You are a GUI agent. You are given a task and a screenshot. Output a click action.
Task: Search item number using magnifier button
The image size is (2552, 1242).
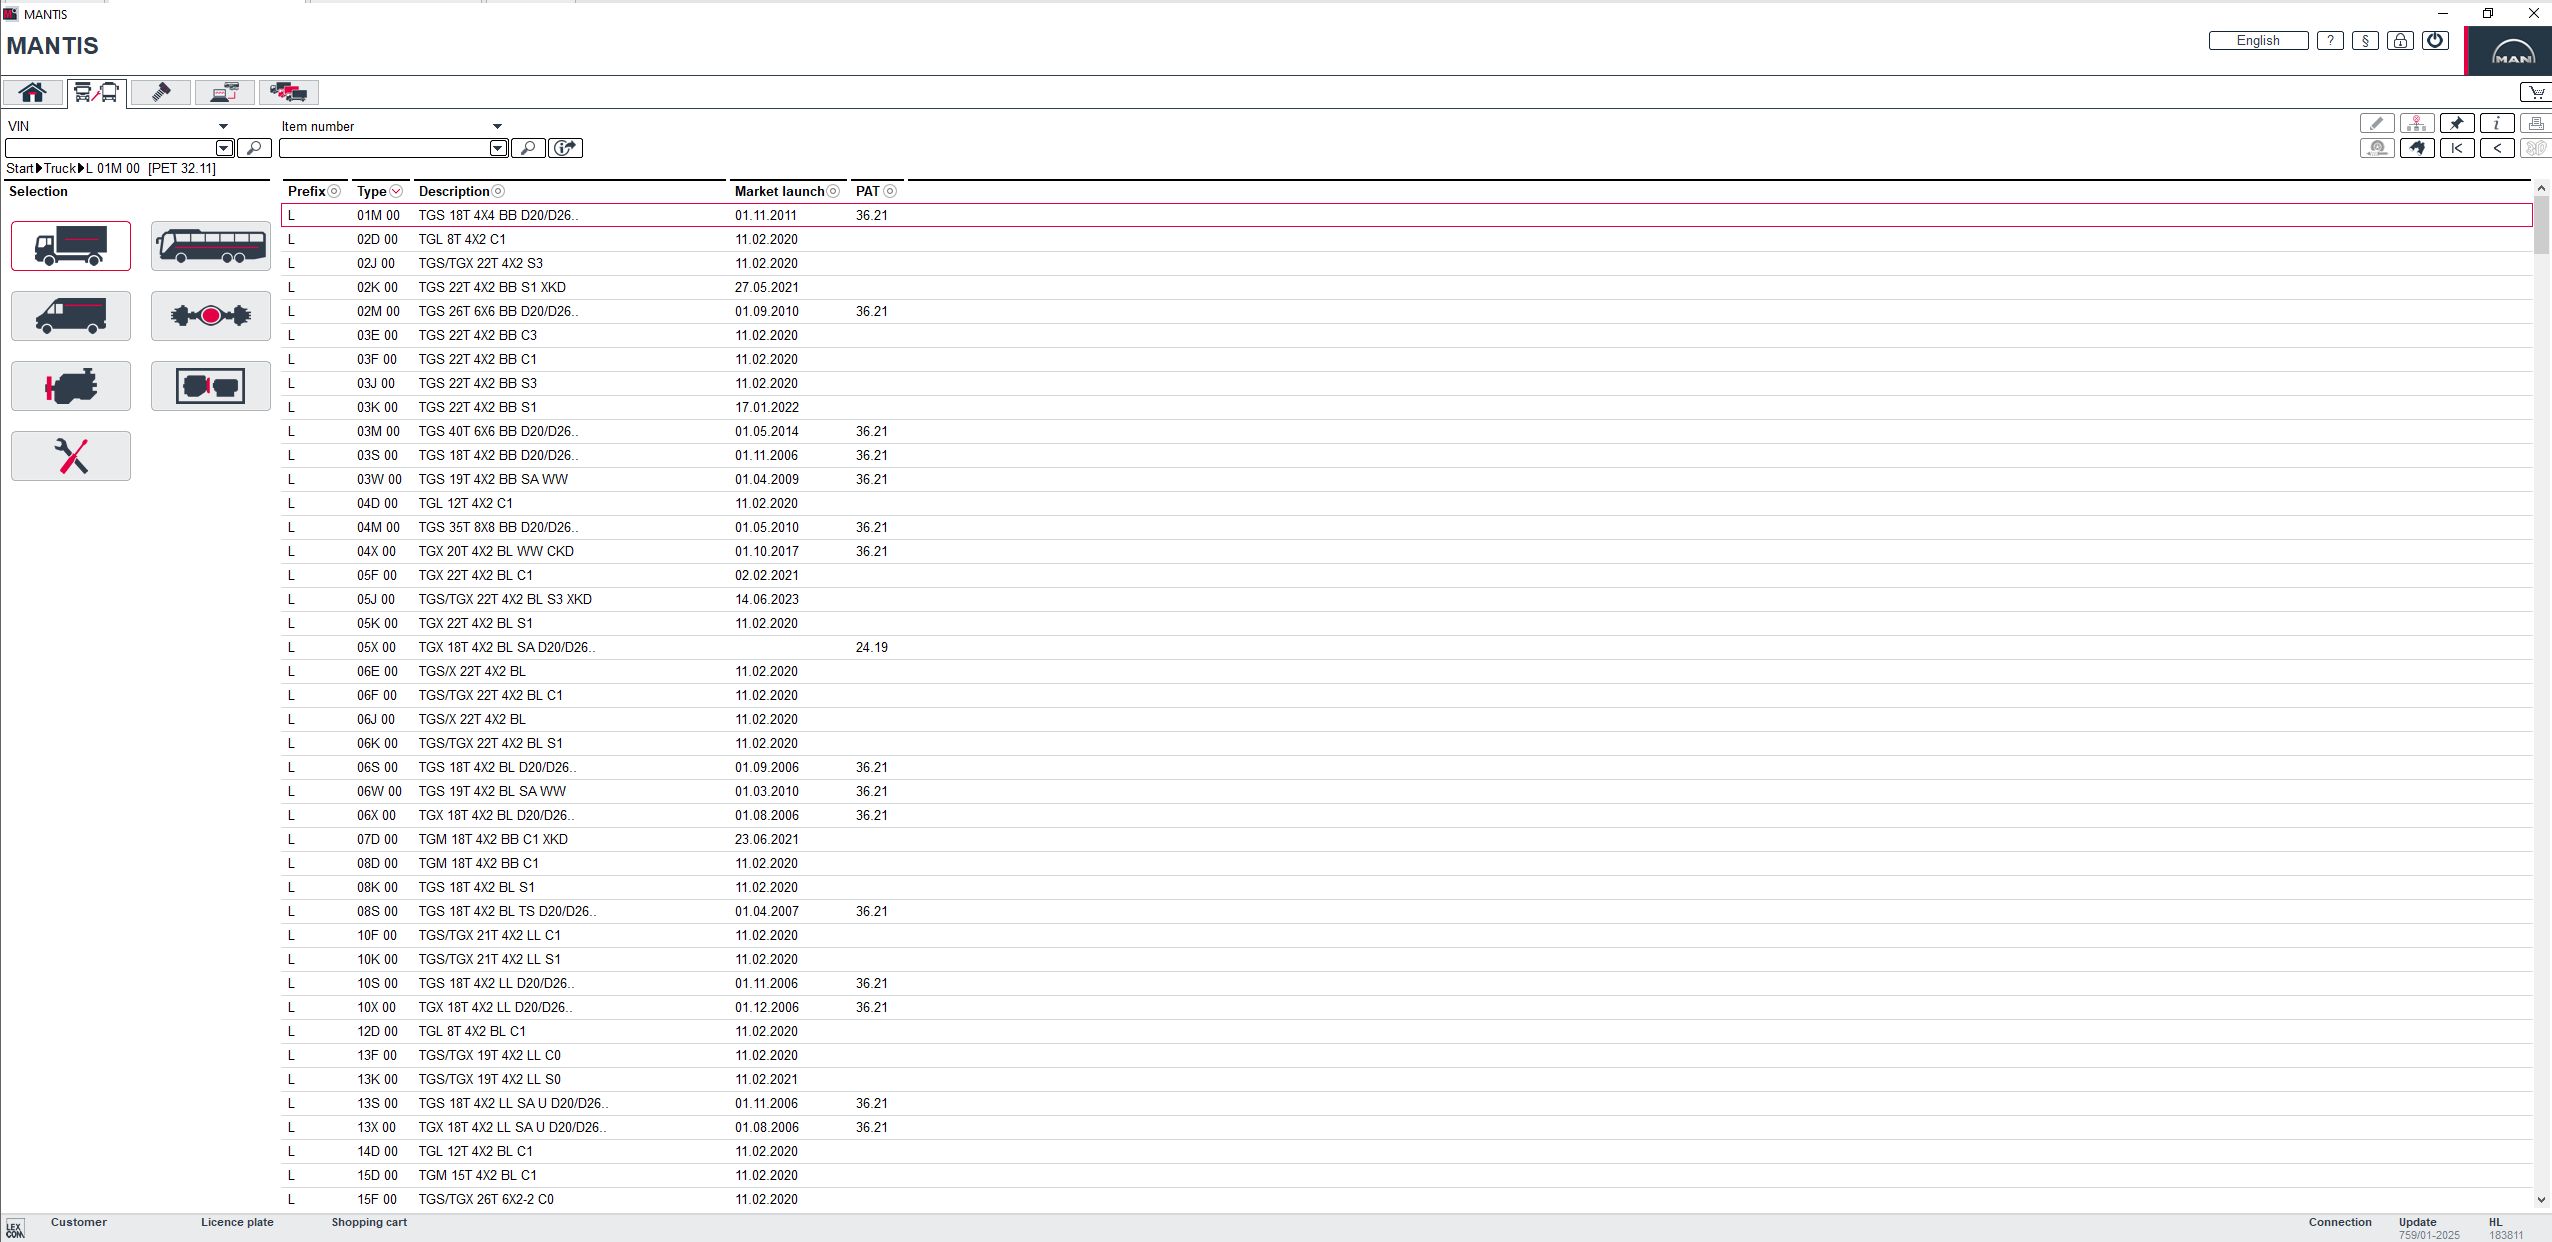(528, 148)
